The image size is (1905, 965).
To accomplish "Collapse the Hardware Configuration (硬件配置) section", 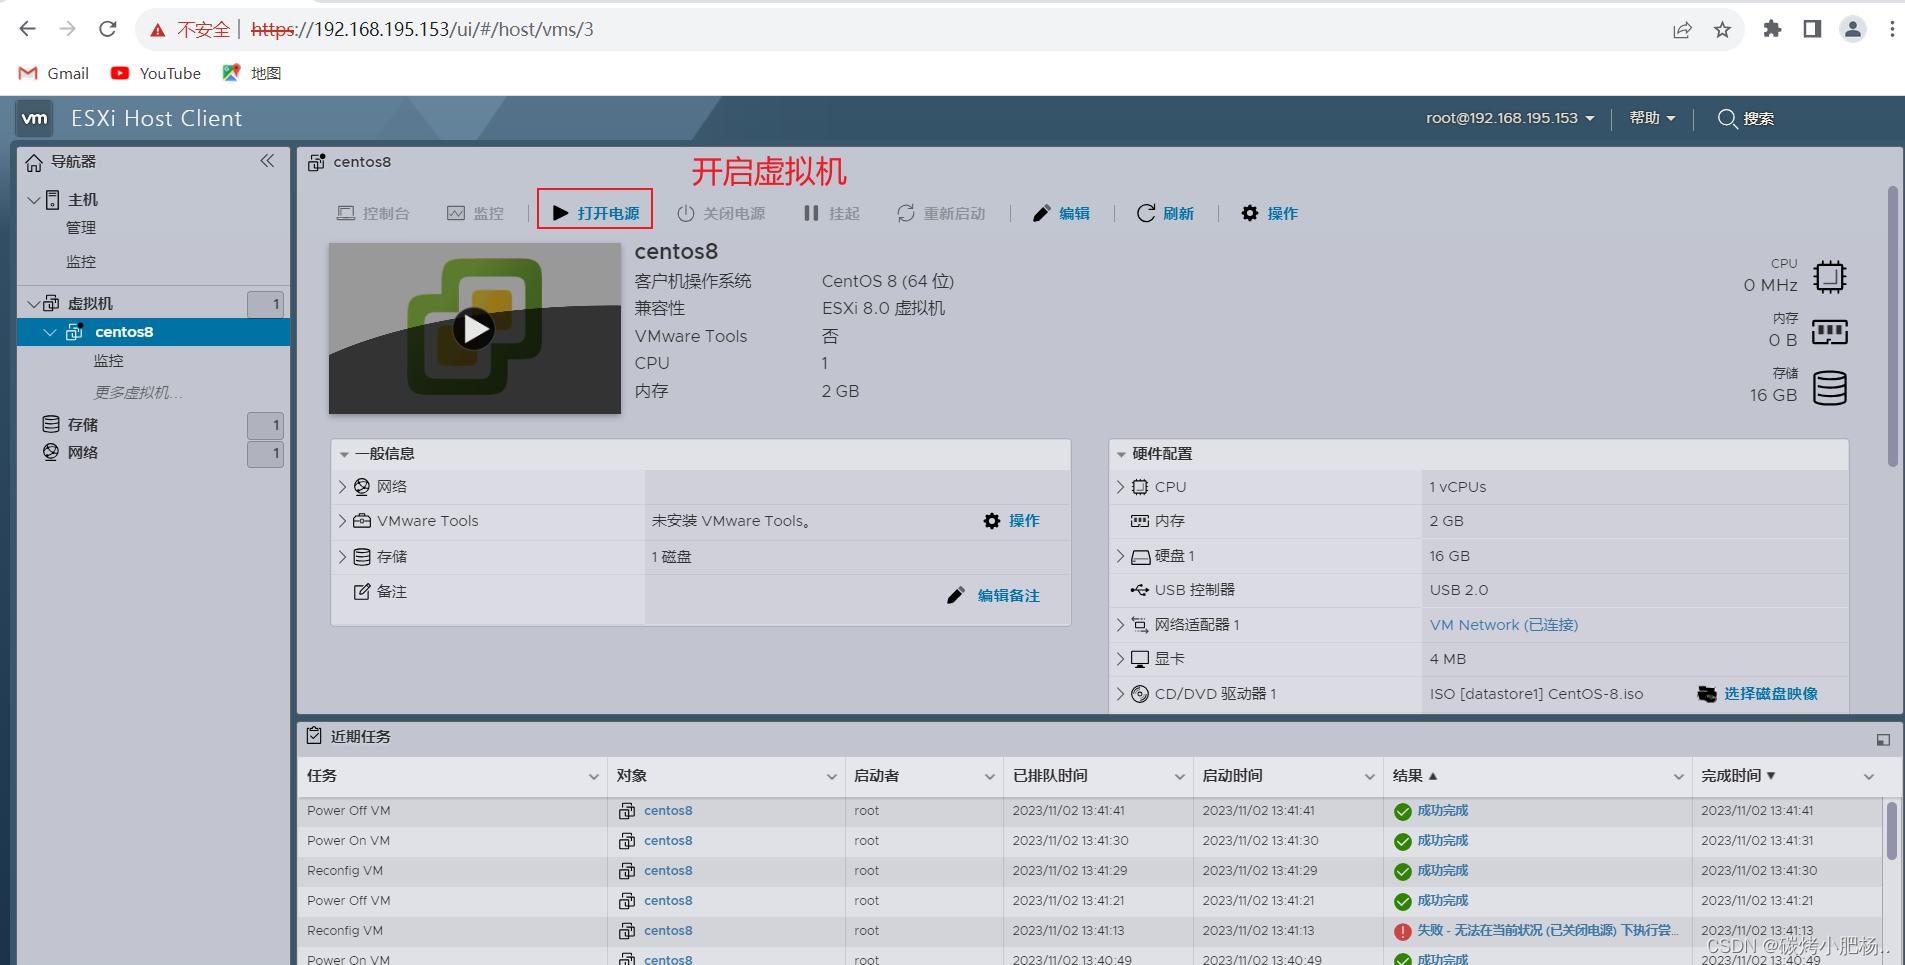I will pyautogui.click(x=1121, y=454).
